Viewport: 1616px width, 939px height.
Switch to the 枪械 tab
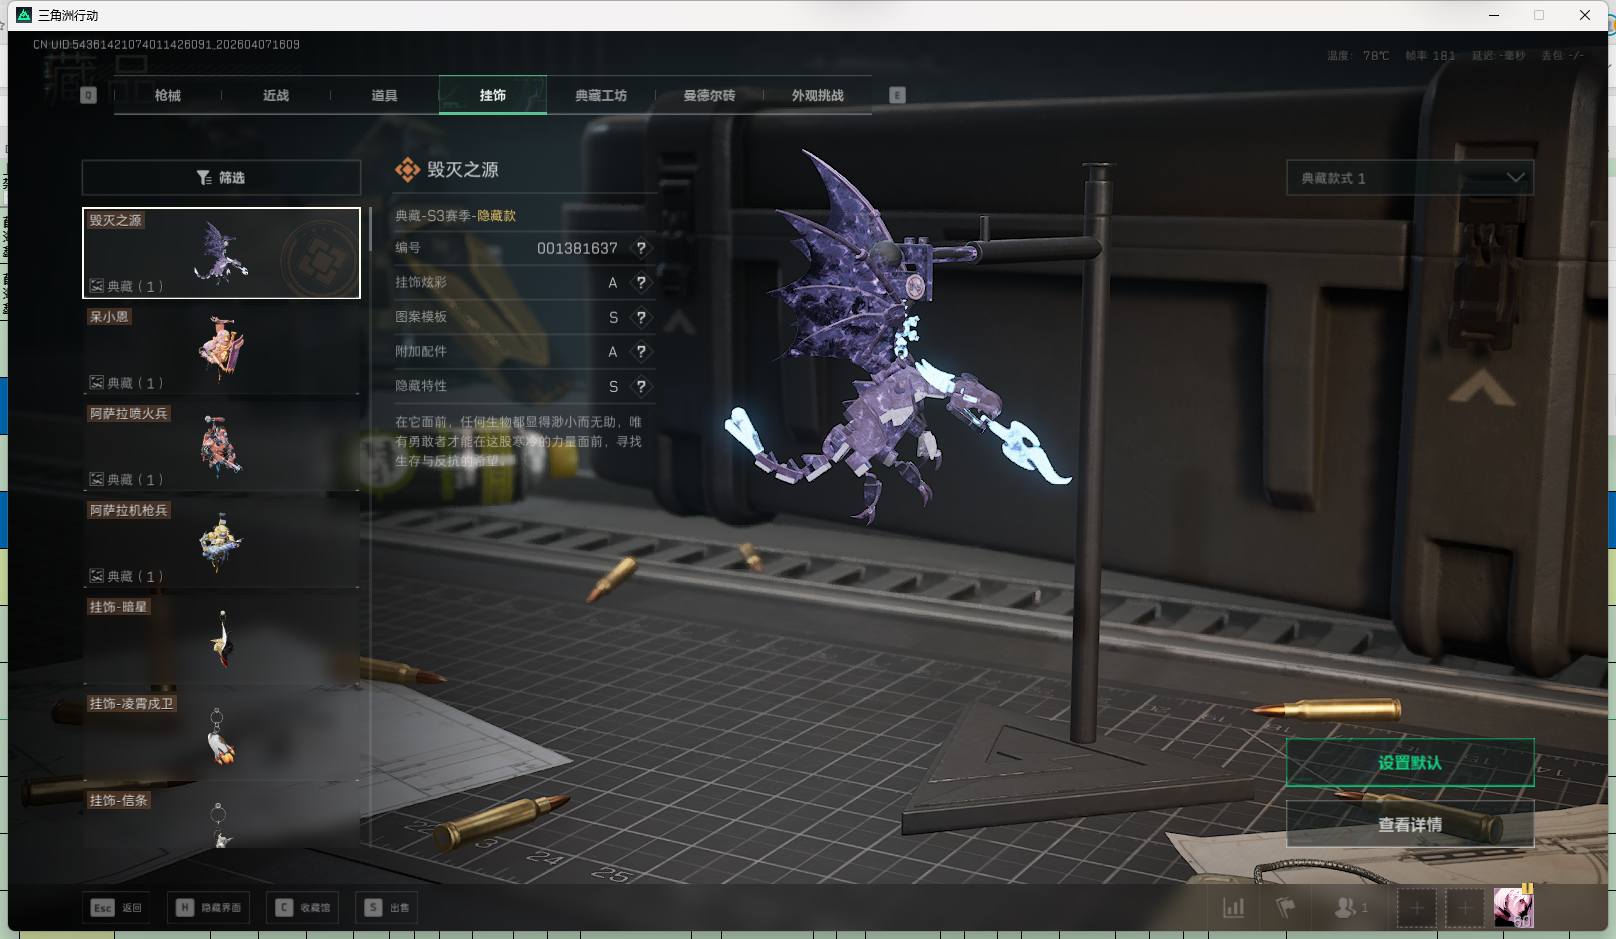point(168,96)
